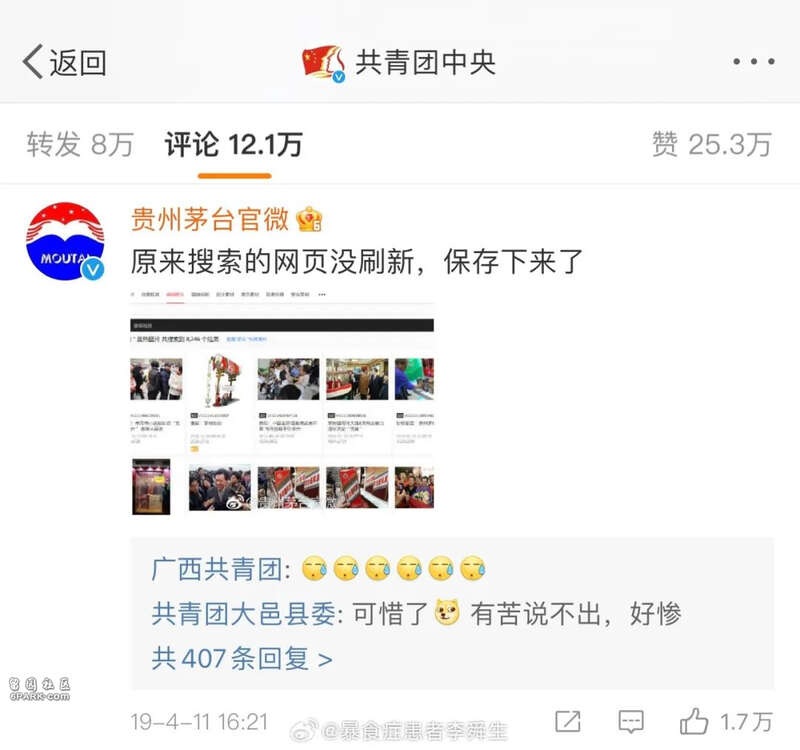Tap the crown membership badge icon
This screenshot has width=800, height=750.
click(309, 219)
